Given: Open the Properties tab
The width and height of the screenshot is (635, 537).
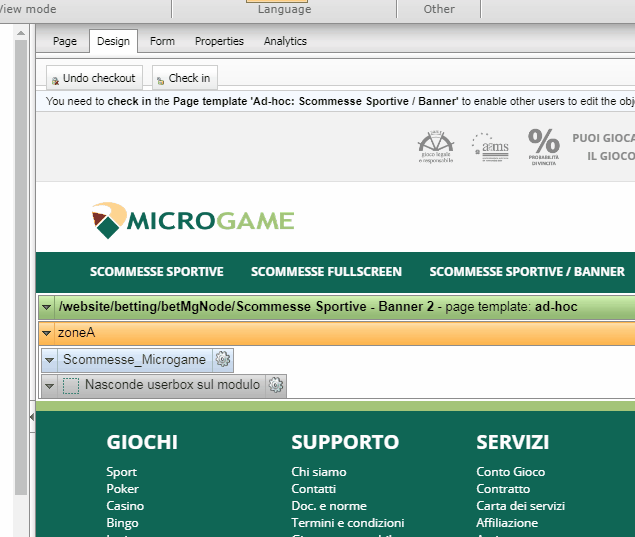Looking at the screenshot, I should pyautogui.click(x=219, y=41).
